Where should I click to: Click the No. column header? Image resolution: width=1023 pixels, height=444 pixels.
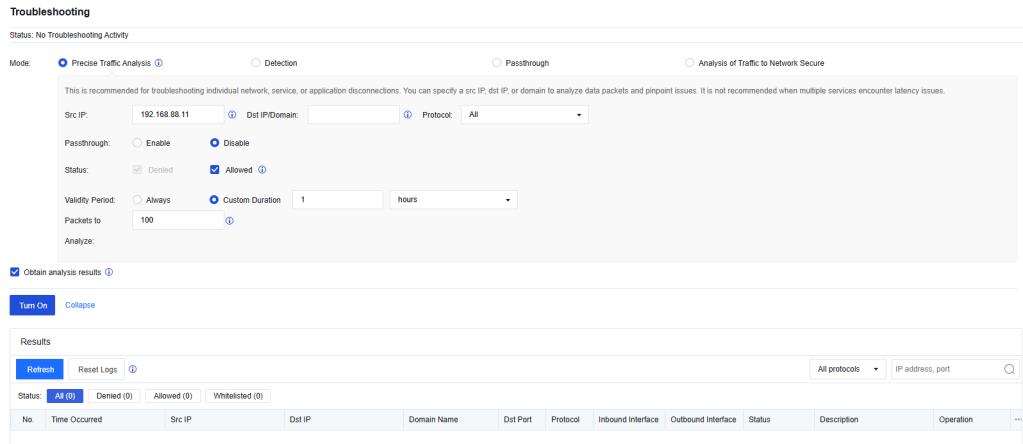pos(27,419)
